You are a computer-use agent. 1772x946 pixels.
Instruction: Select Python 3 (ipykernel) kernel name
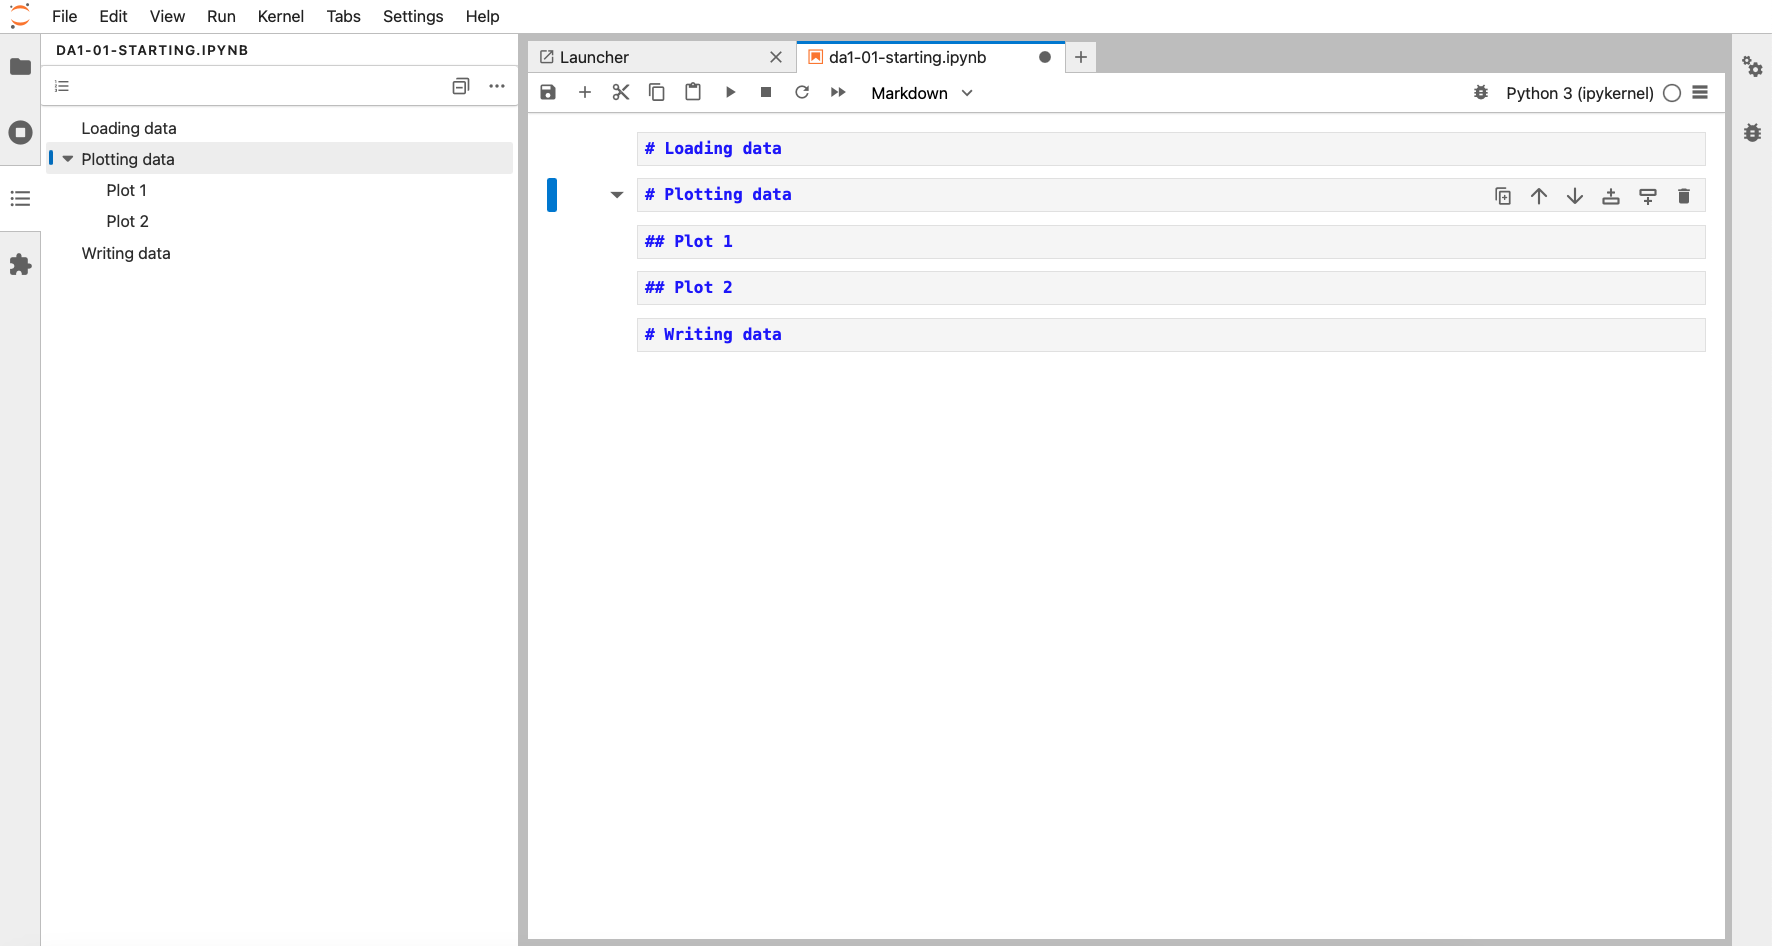pyautogui.click(x=1580, y=93)
